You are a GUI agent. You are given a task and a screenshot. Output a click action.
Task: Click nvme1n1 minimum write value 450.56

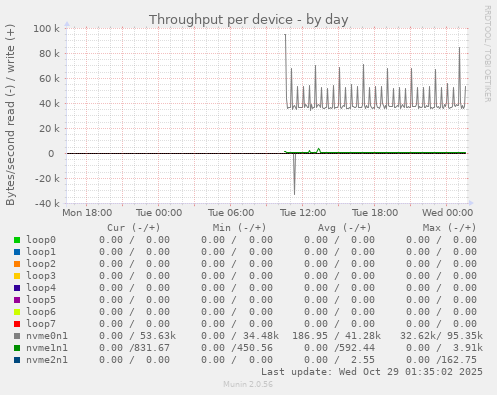pyautogui.click(x=255, y=348)
